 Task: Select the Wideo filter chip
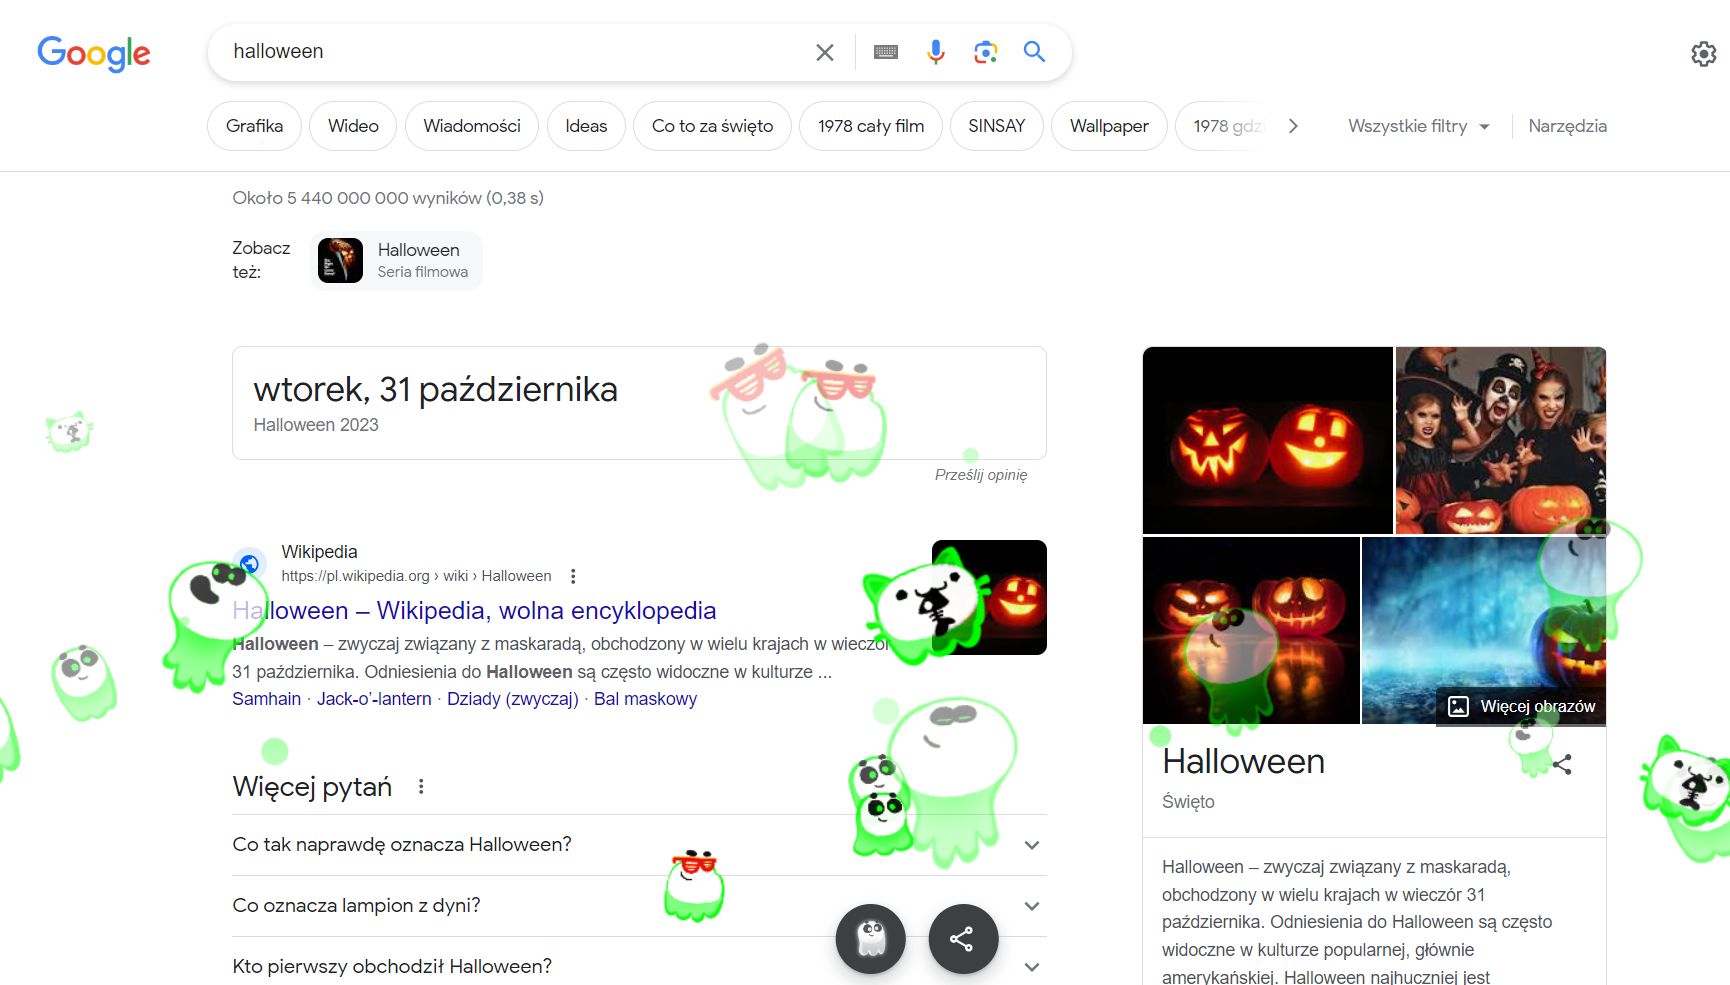[353, 126]
